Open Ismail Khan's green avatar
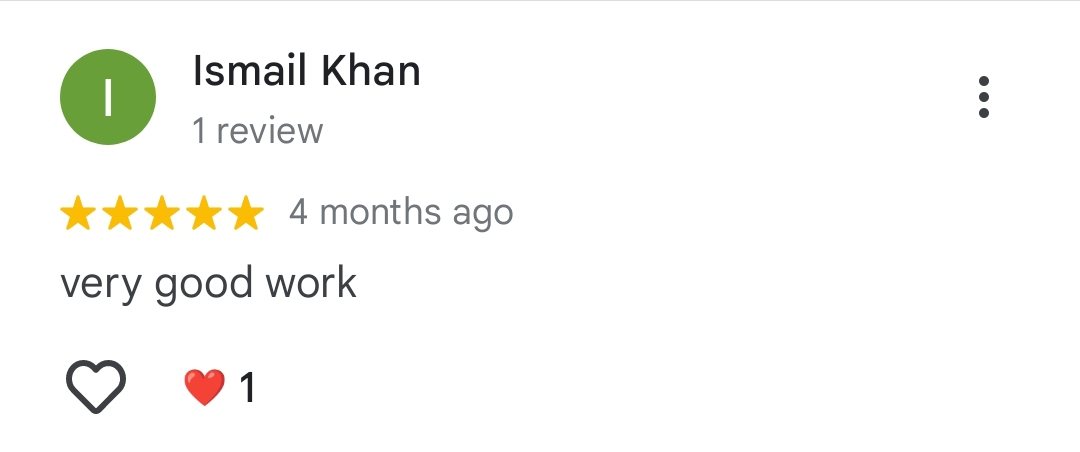 pyautogui.click(x=108, y=97)
